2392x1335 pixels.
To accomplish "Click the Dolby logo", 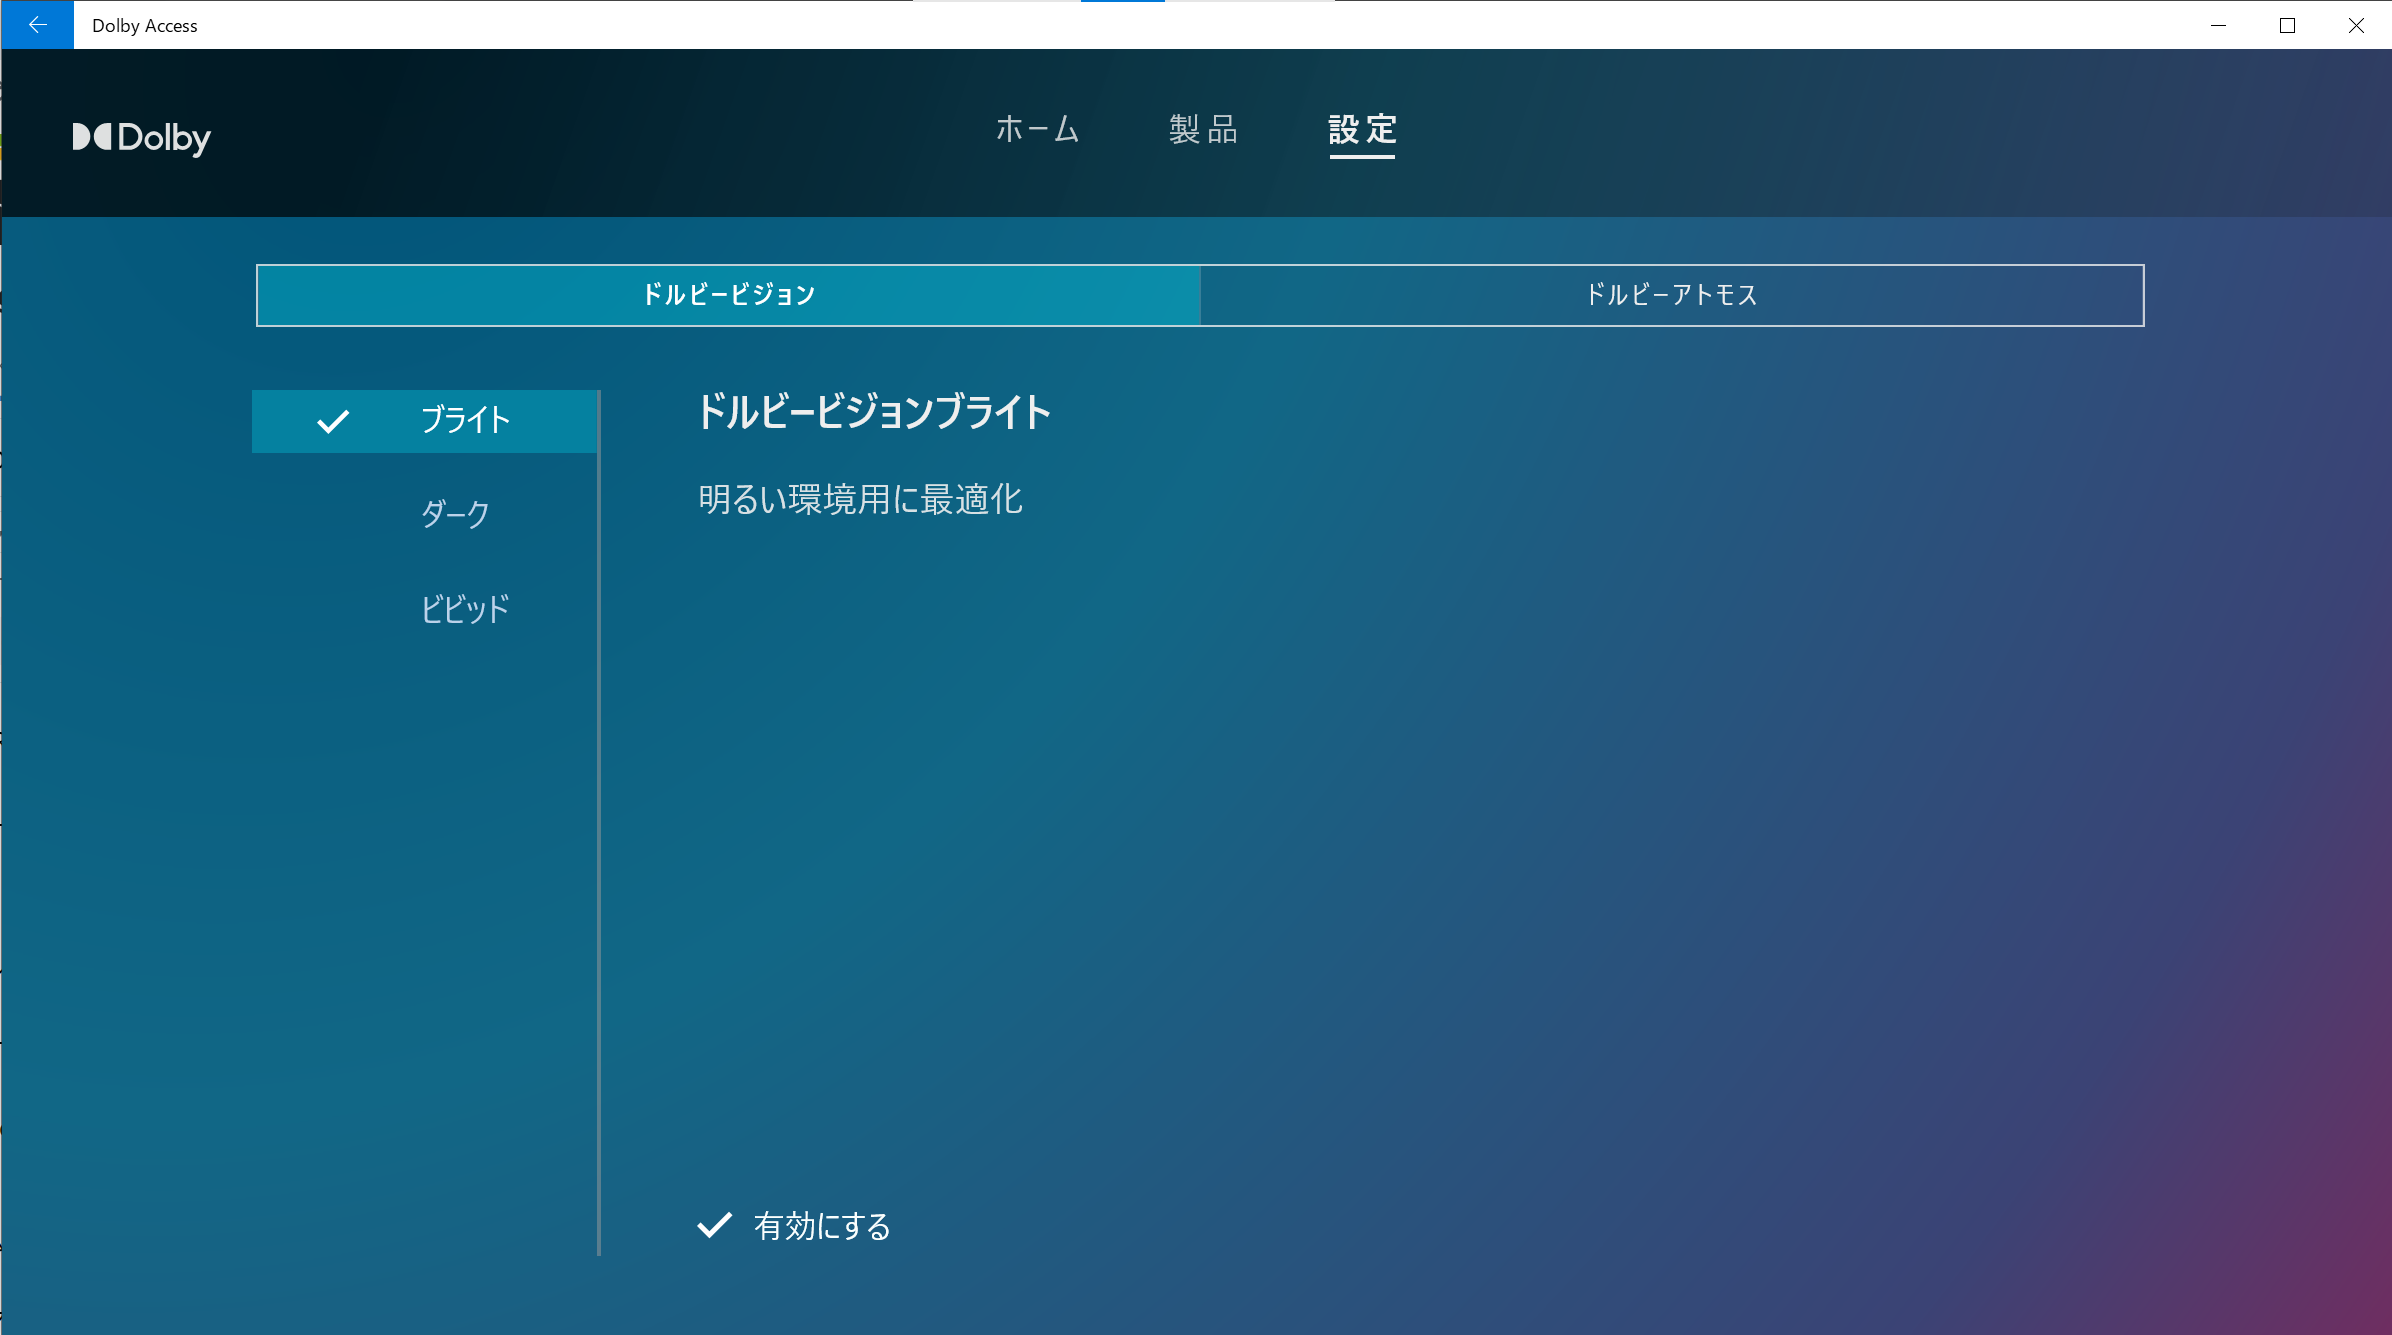I will point(141,138).
